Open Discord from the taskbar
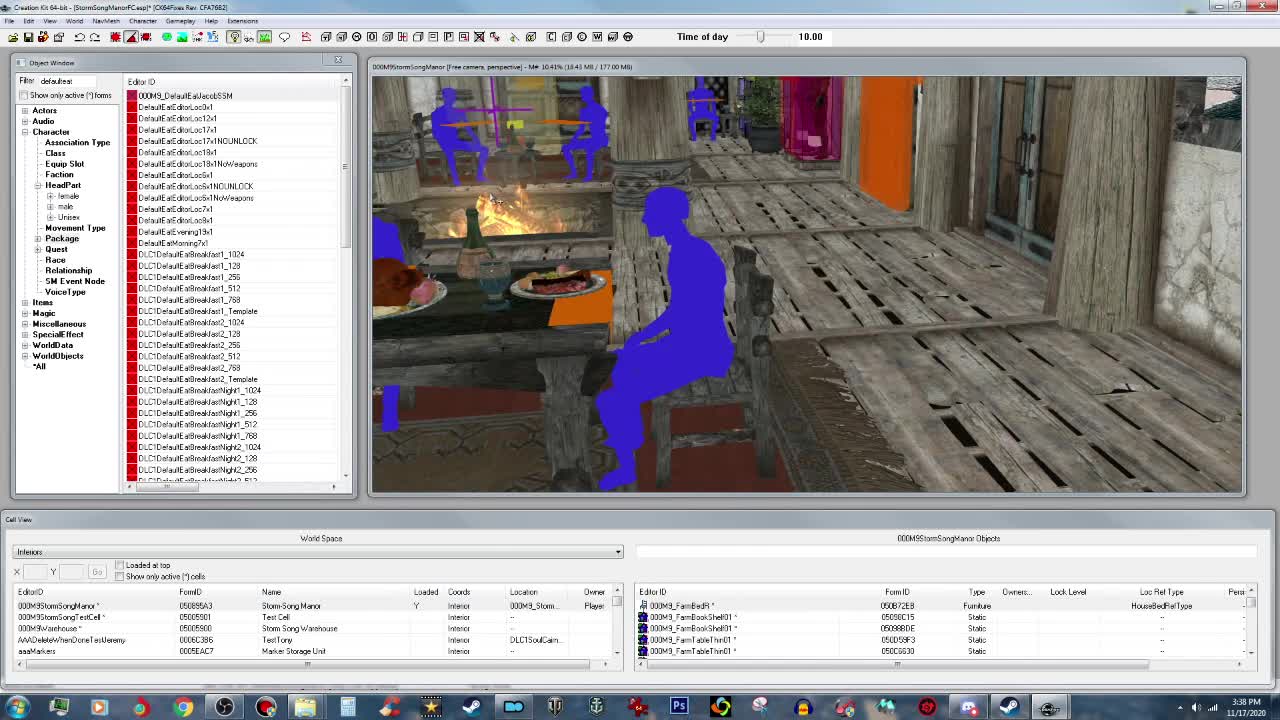This screenshot has height=720, width=1280. pos(967,707)
